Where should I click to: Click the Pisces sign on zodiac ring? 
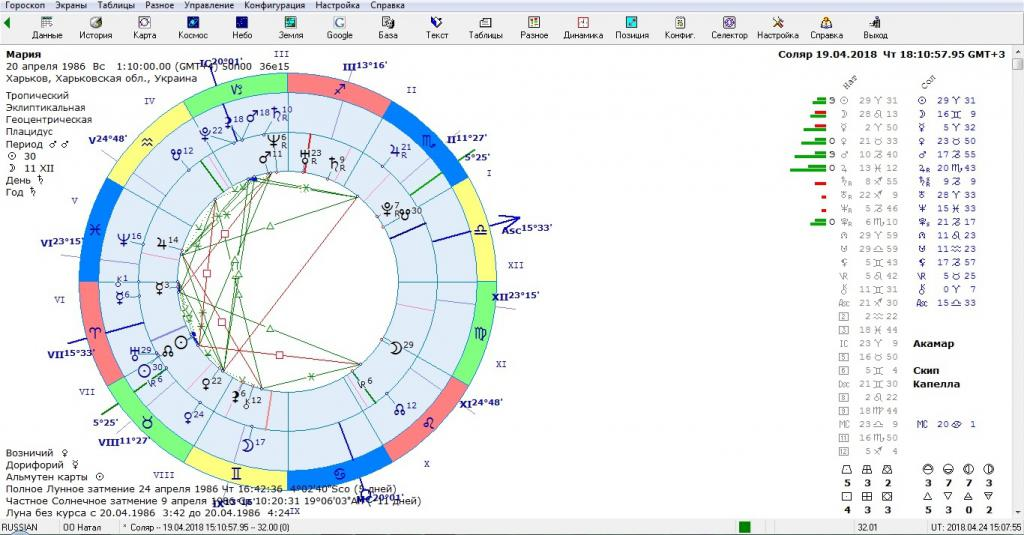[95, 229]
